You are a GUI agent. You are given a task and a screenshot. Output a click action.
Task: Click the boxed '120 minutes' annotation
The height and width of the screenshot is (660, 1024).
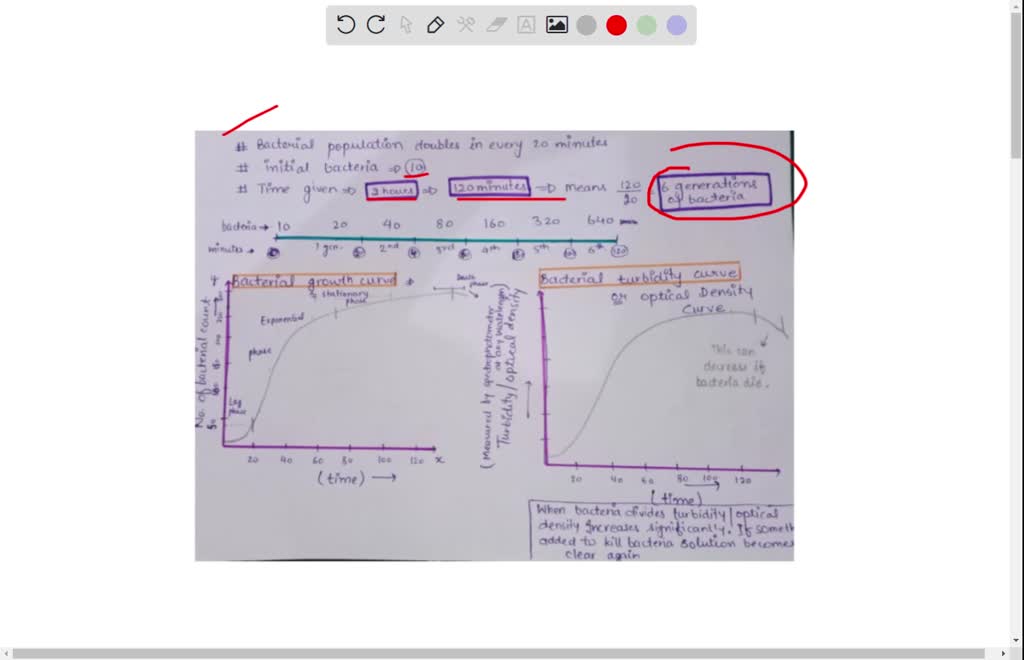[x=489, y=187]
